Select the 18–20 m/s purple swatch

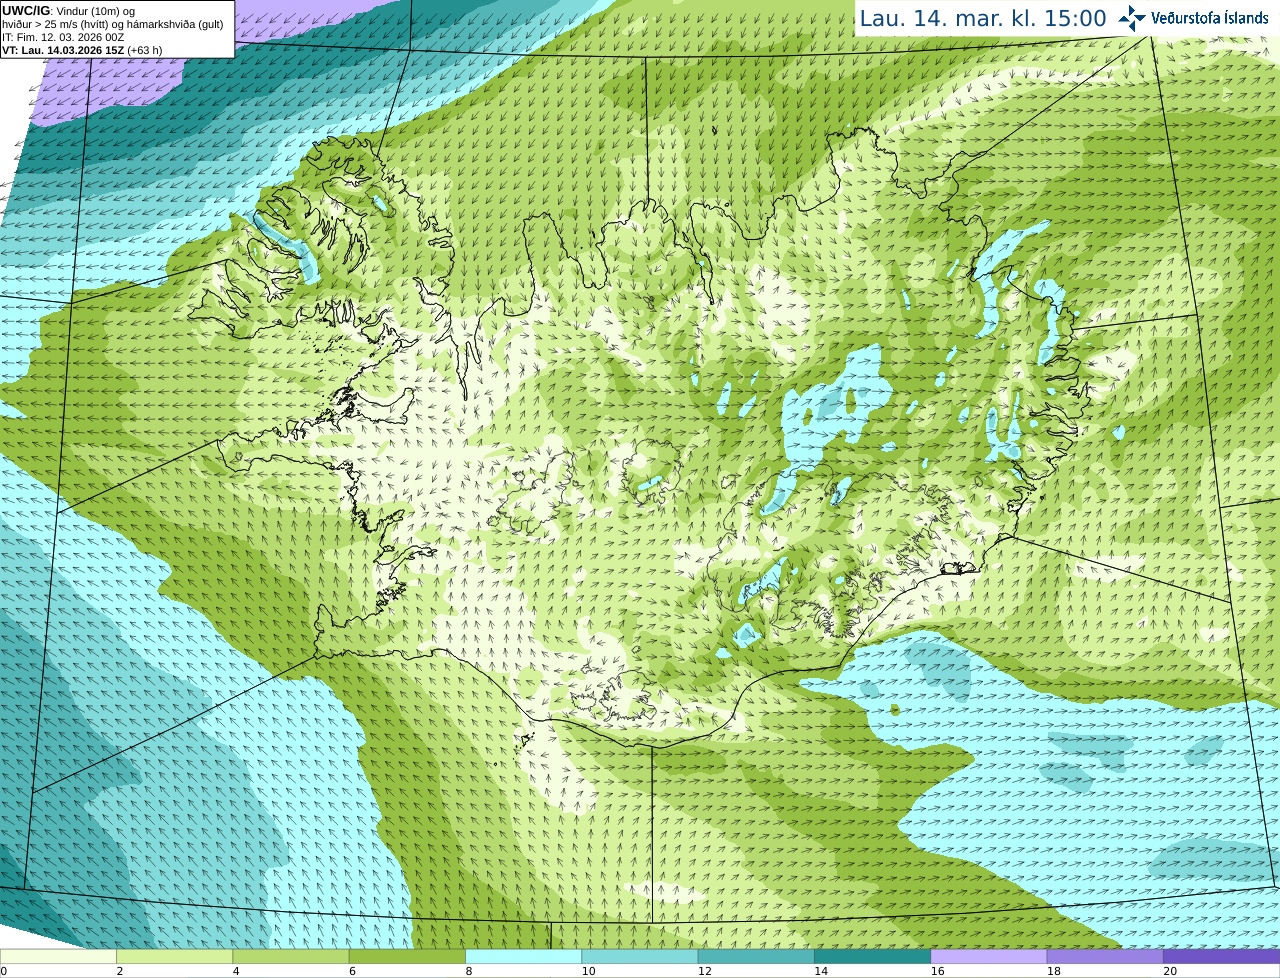click(1105, 956)
